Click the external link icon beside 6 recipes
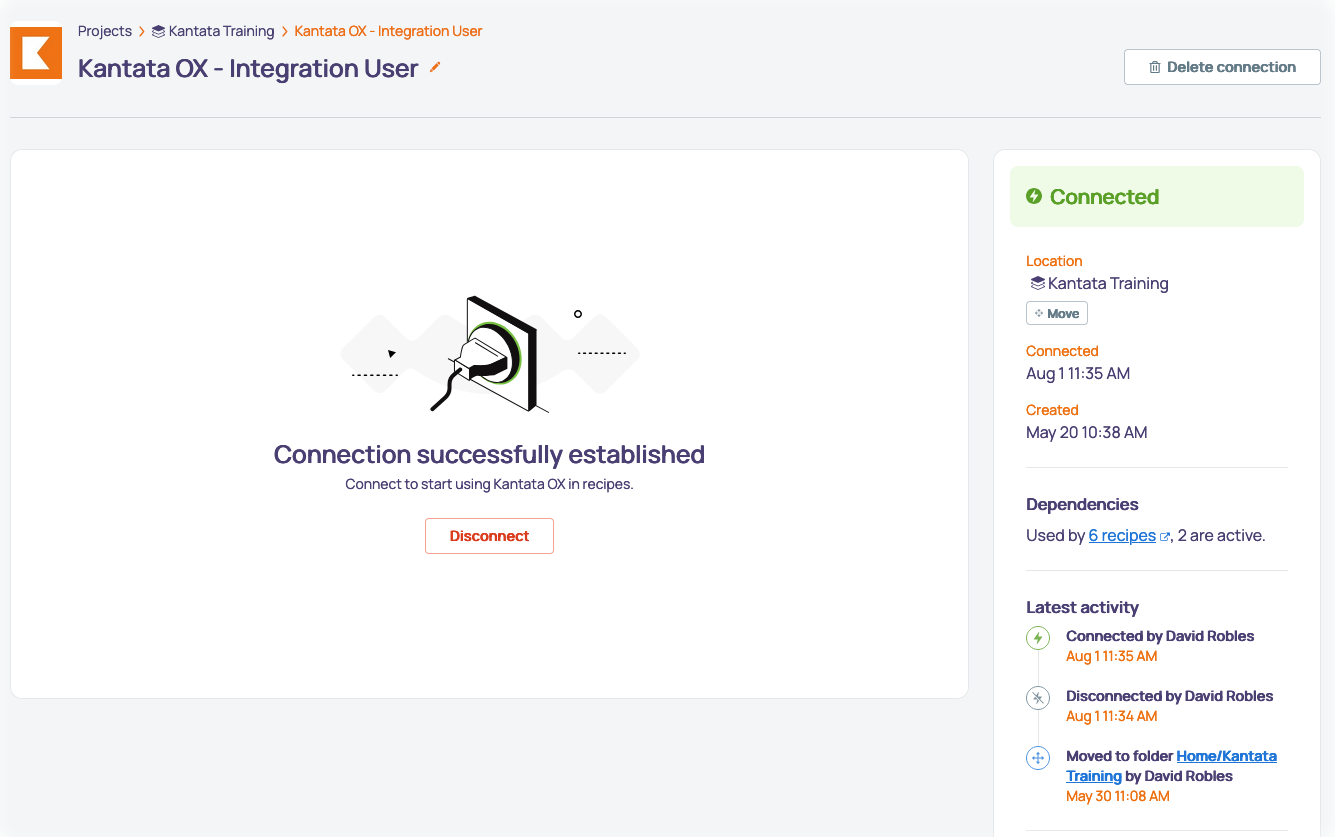 pos(1164,537)
